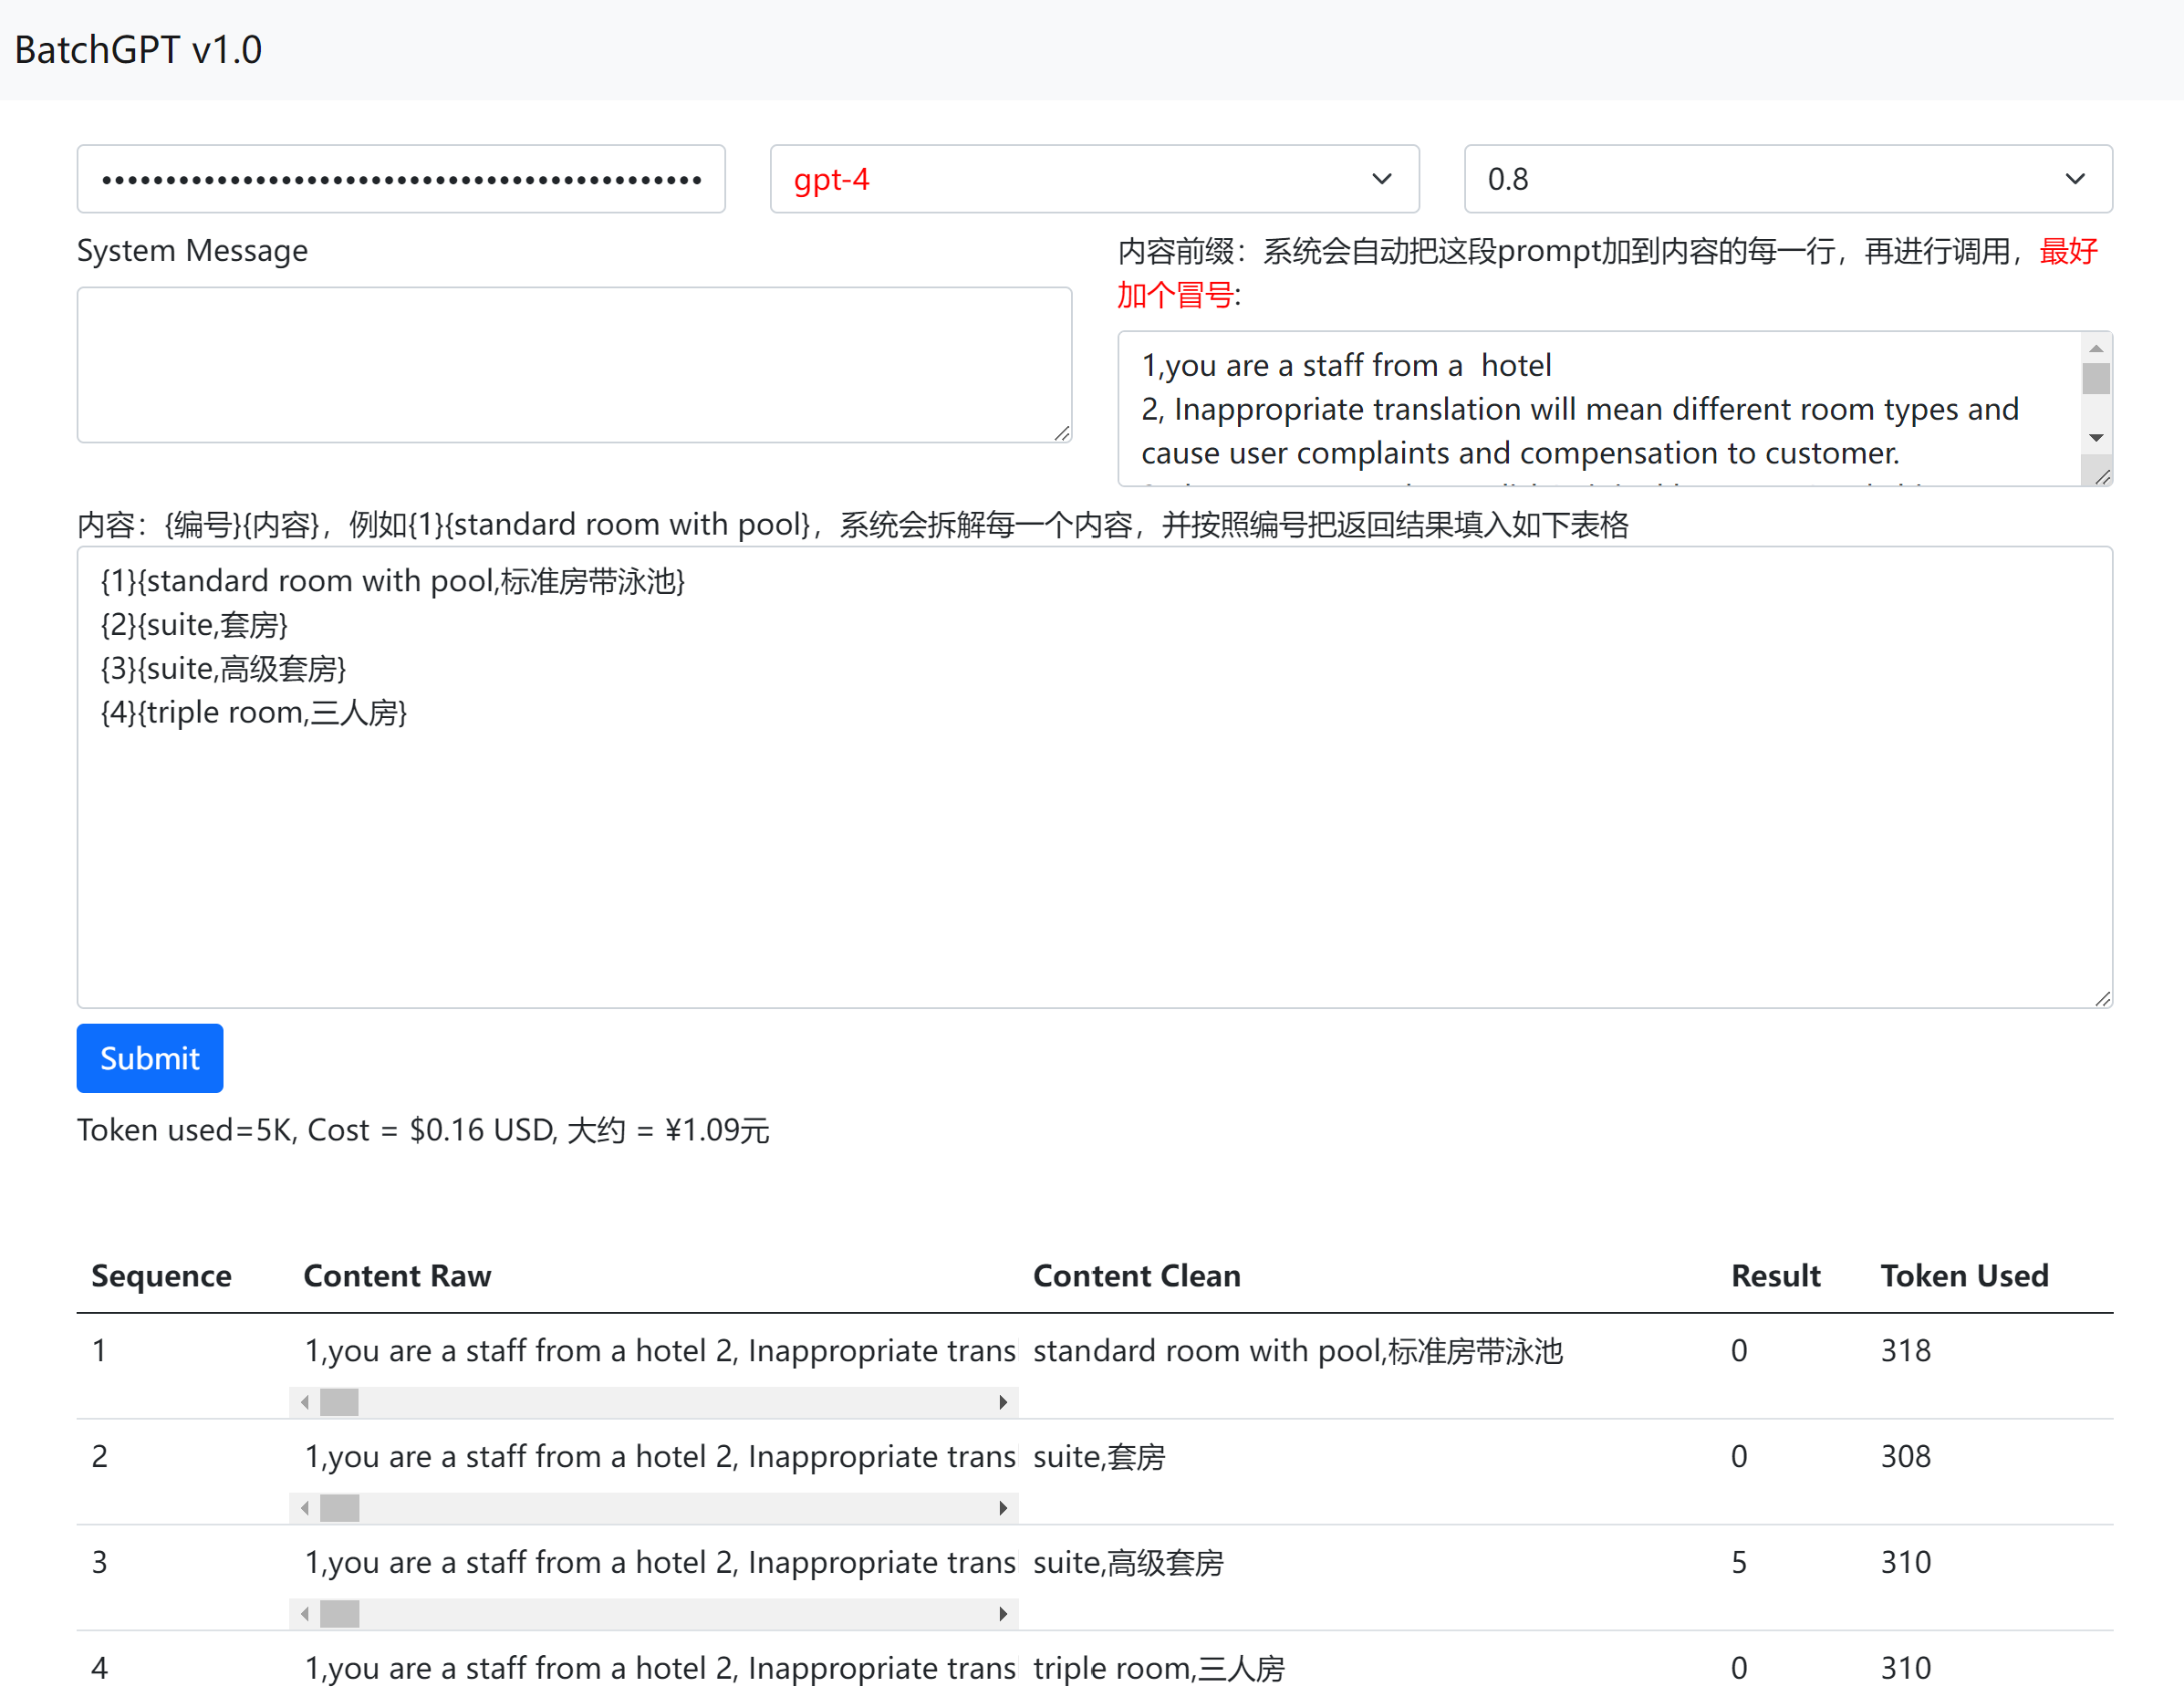The height and width of the screenshot is (1697, 2184).
Task: Click row 2 horizontal scrollbar thumb
Action: coord(339,1507)
